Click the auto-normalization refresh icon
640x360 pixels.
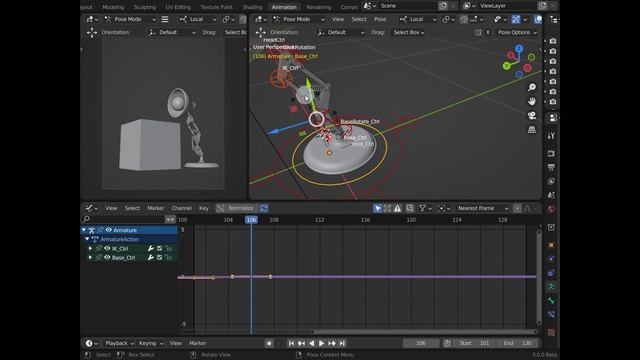(264, 208)
